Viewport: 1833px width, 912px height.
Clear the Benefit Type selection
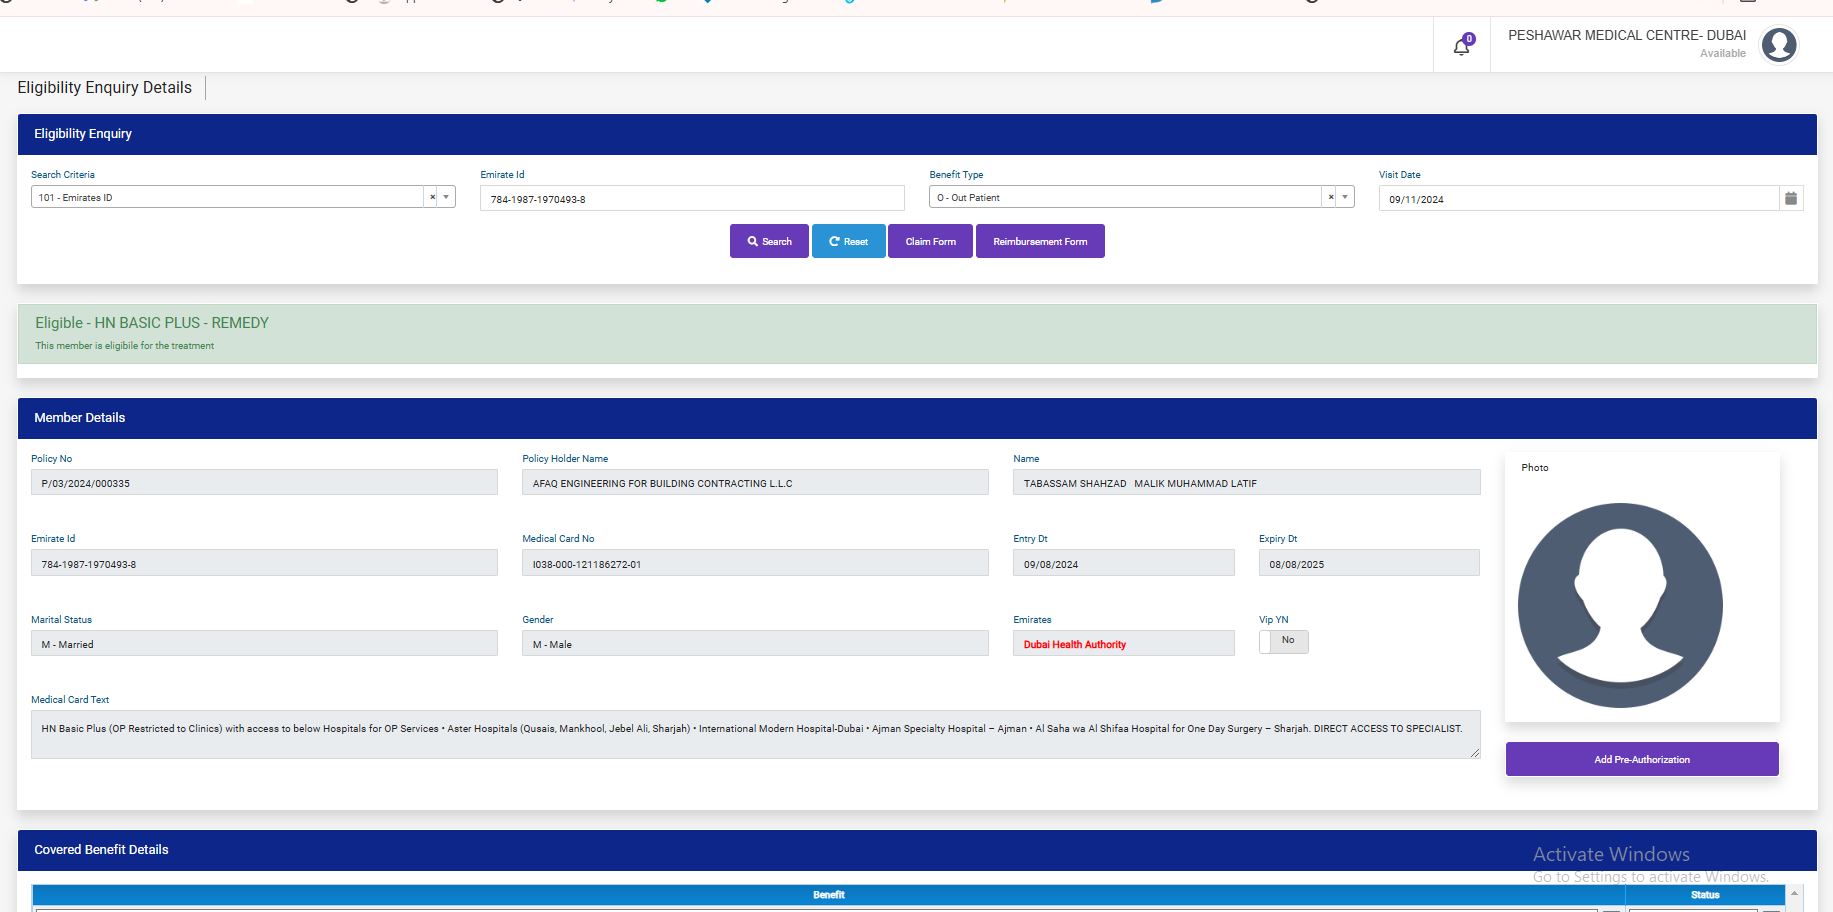point(1330,198)
